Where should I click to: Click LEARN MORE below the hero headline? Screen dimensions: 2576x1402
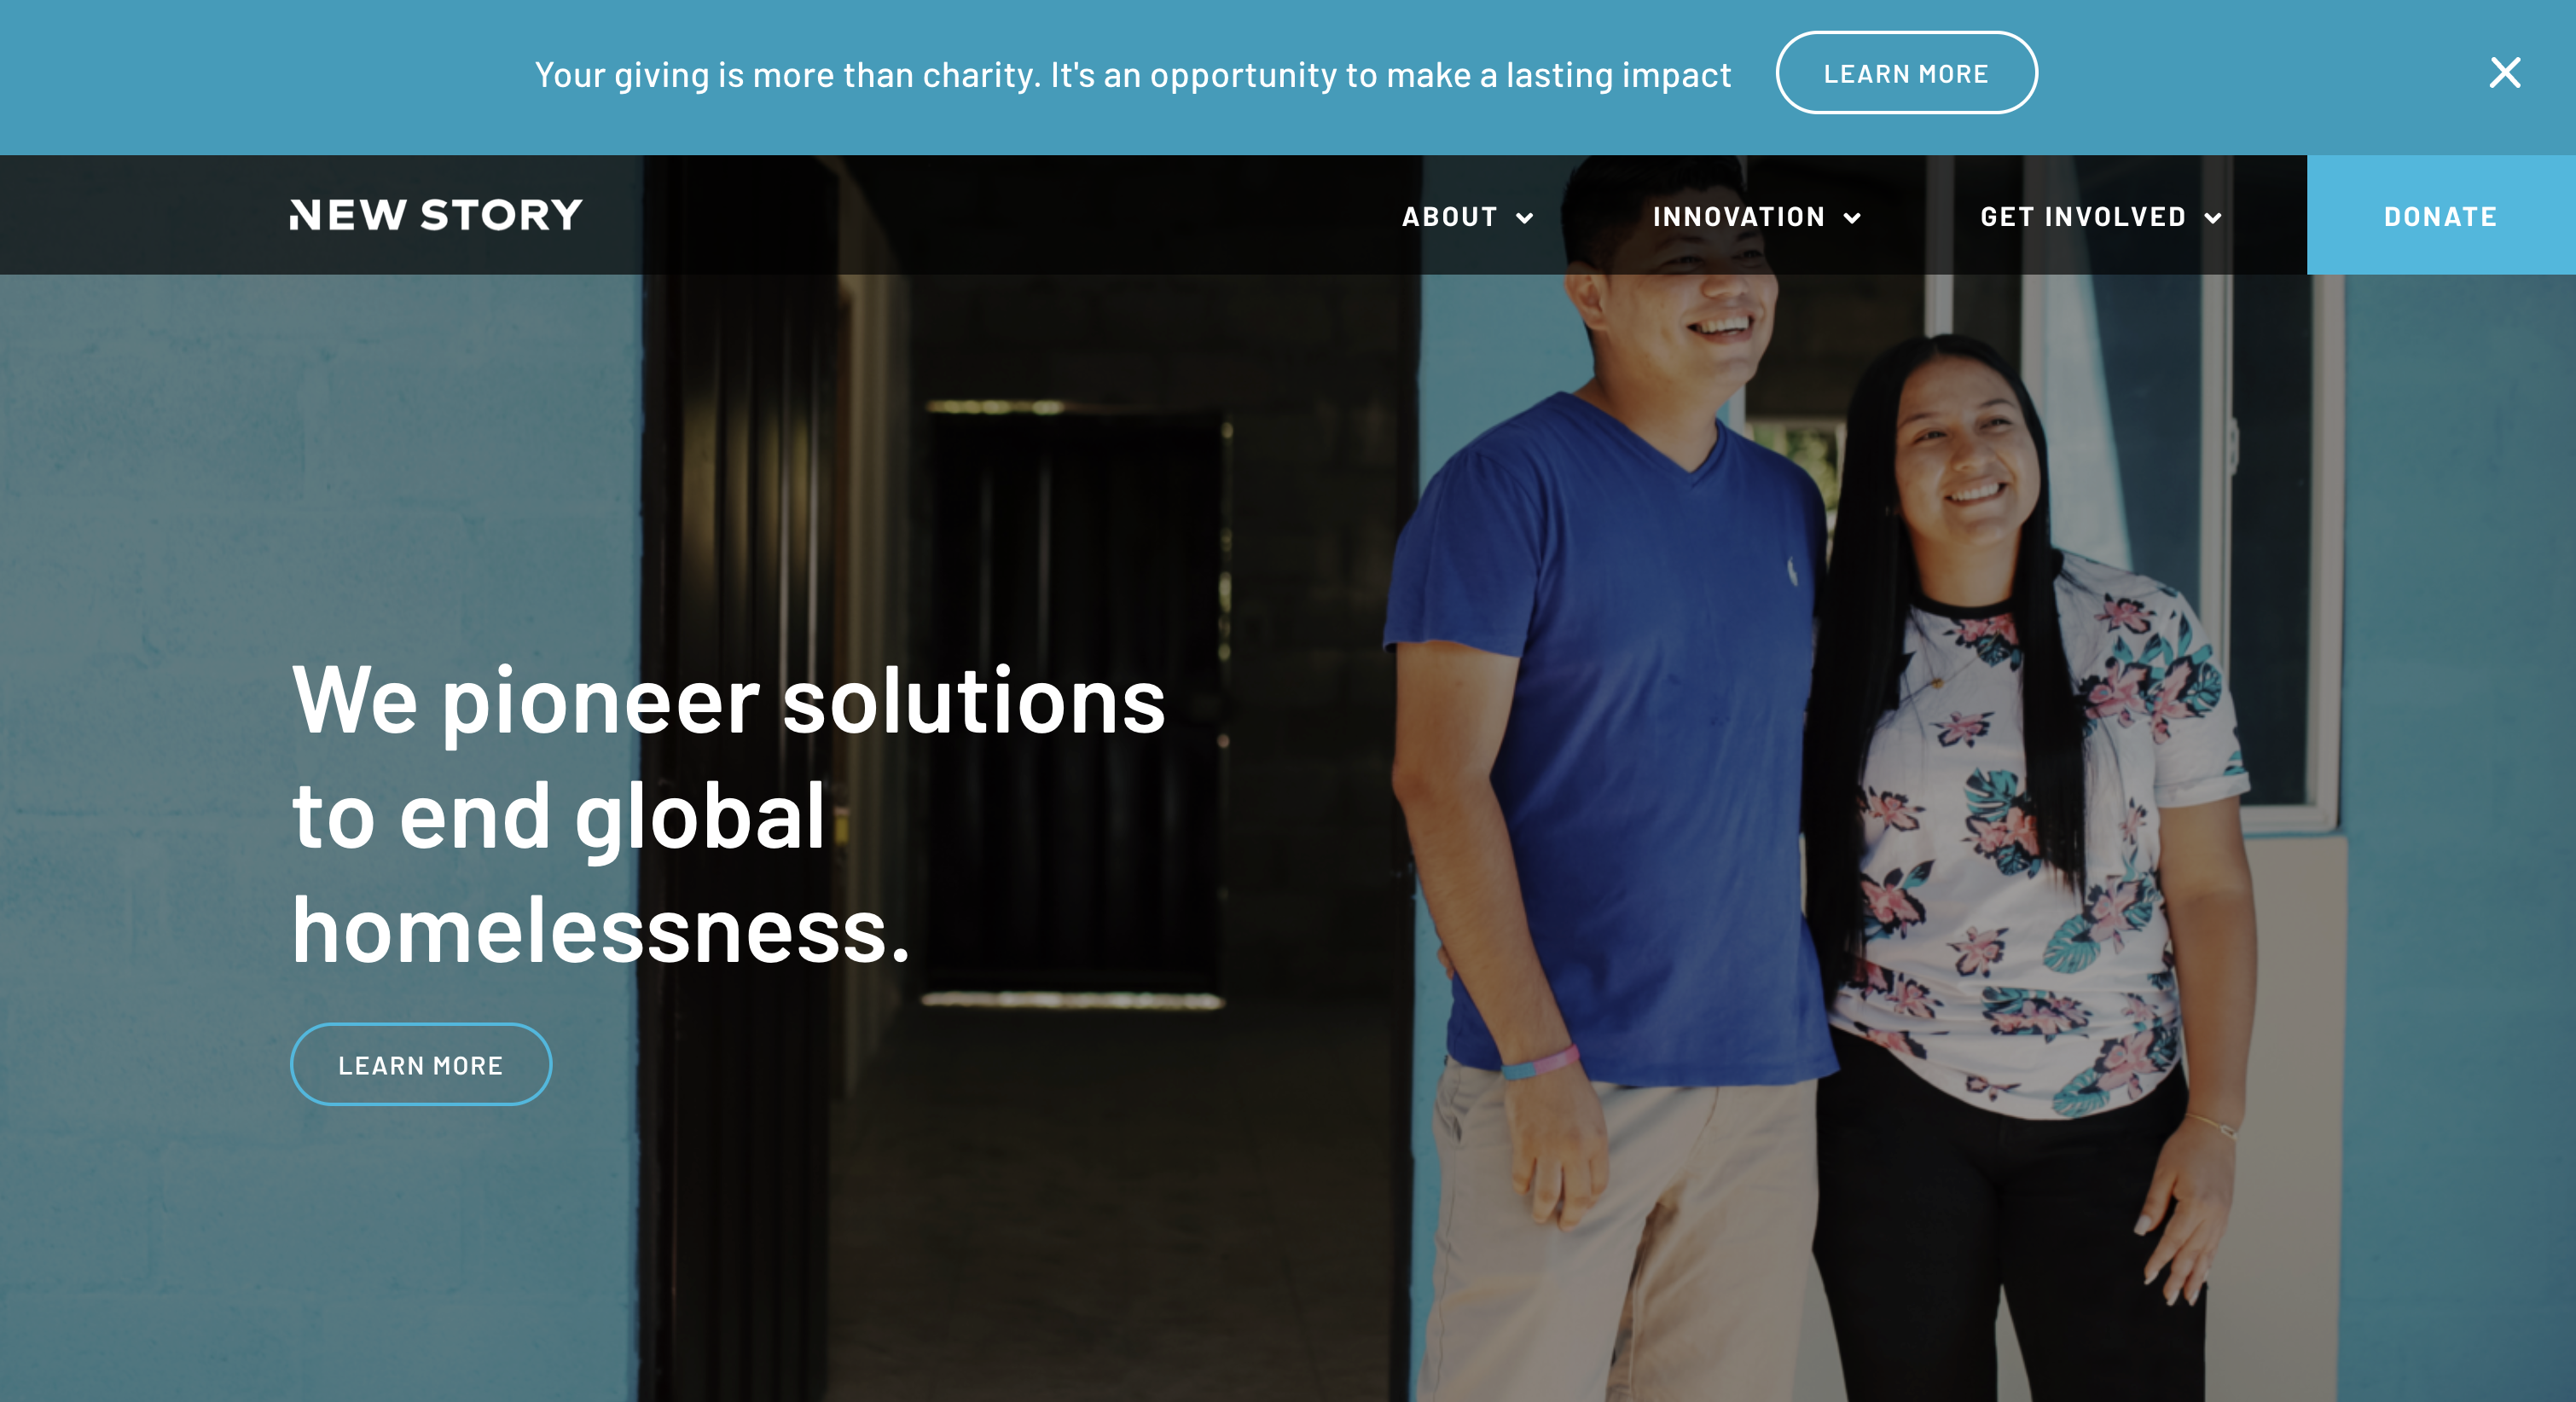click(421, 1064)
